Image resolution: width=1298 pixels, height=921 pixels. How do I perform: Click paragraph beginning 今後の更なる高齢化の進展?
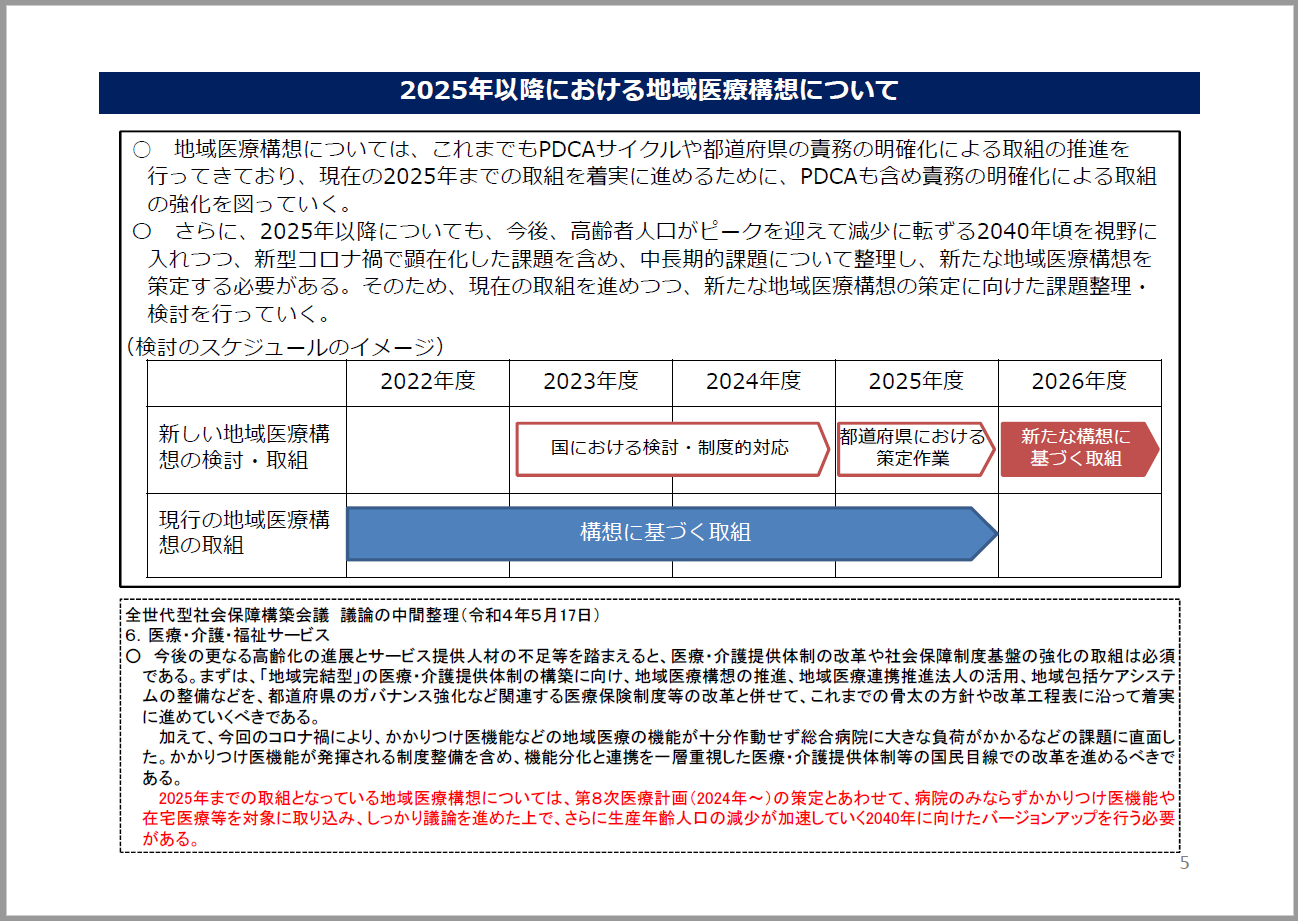pos(651,686)
